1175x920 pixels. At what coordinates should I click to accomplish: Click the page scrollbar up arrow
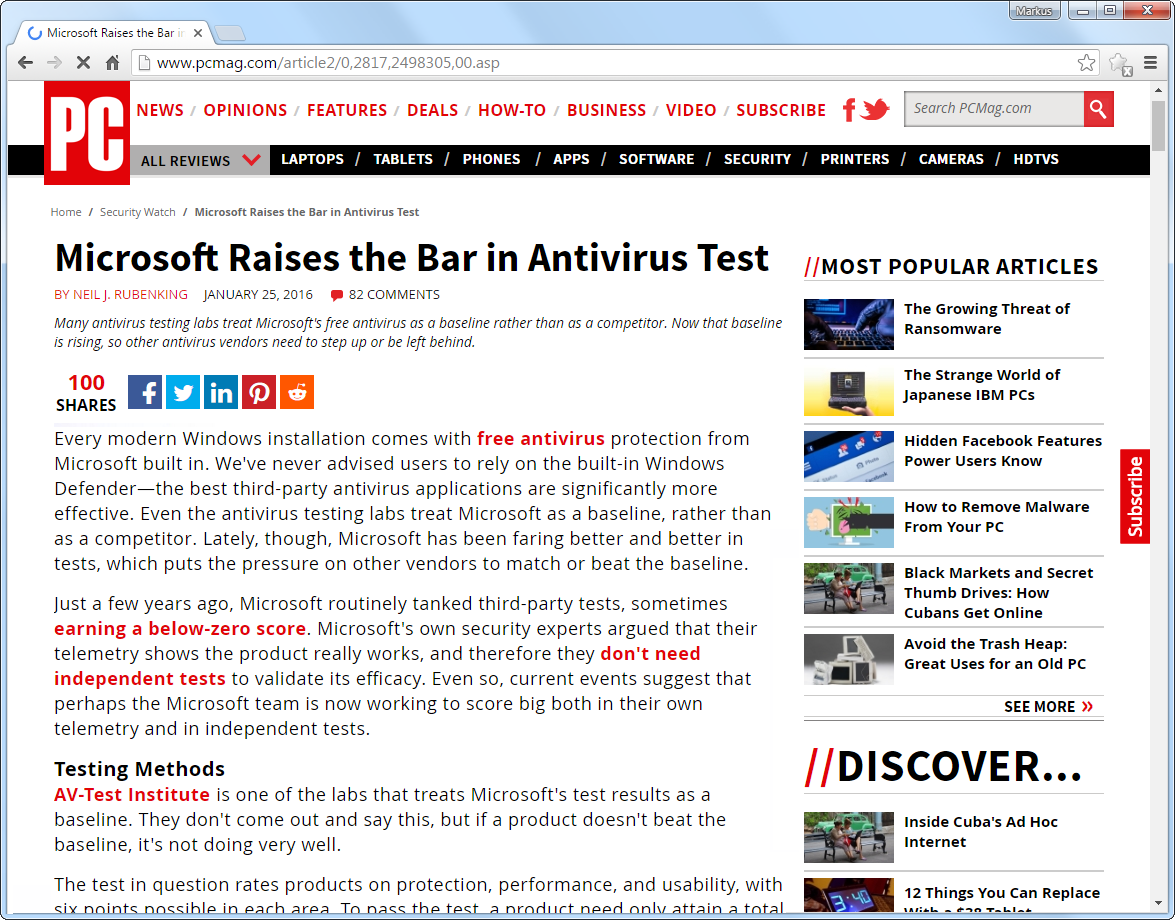pos(1159,90)
